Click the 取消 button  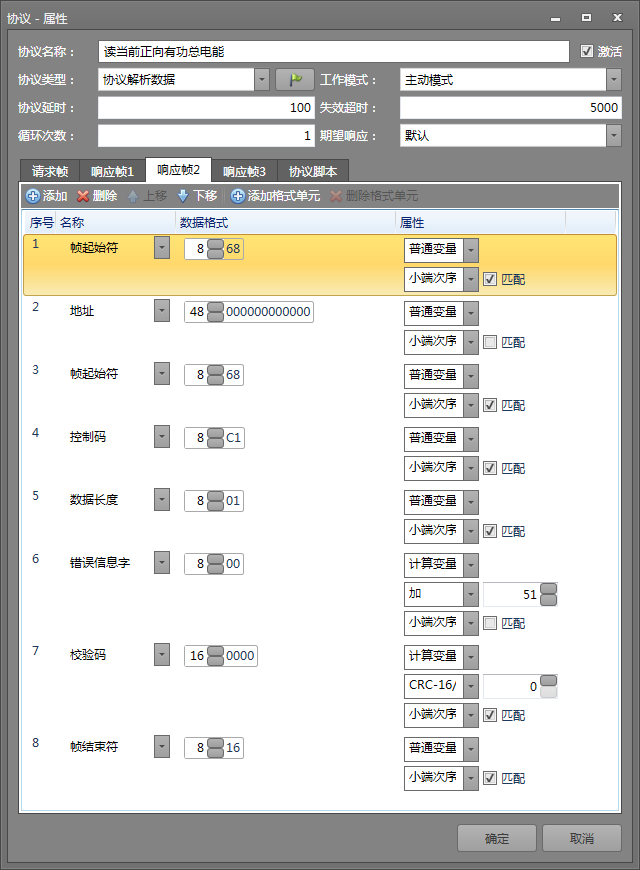click(582, 838)
